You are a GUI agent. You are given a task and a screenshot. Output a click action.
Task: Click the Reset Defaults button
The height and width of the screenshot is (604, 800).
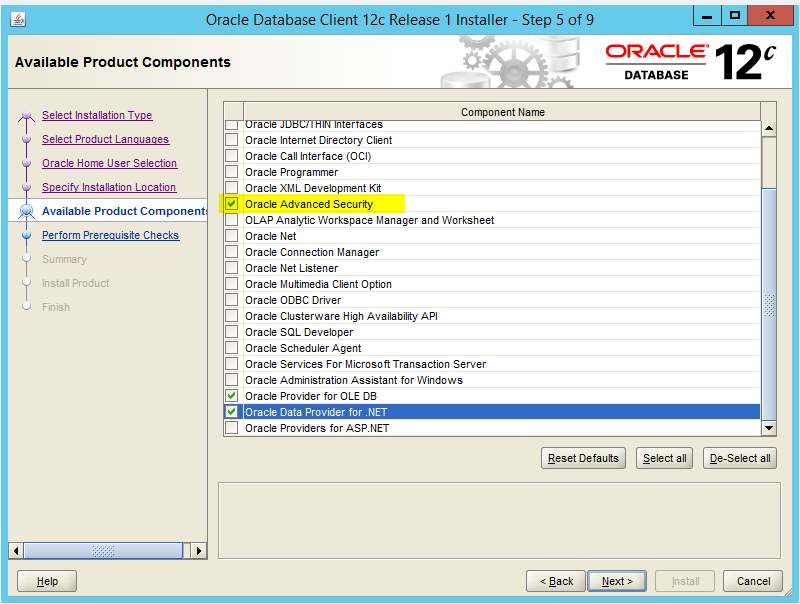583,458
